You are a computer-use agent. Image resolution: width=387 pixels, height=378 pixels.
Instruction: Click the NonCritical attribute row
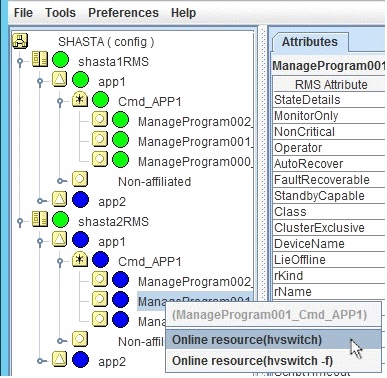click(329, 132)
